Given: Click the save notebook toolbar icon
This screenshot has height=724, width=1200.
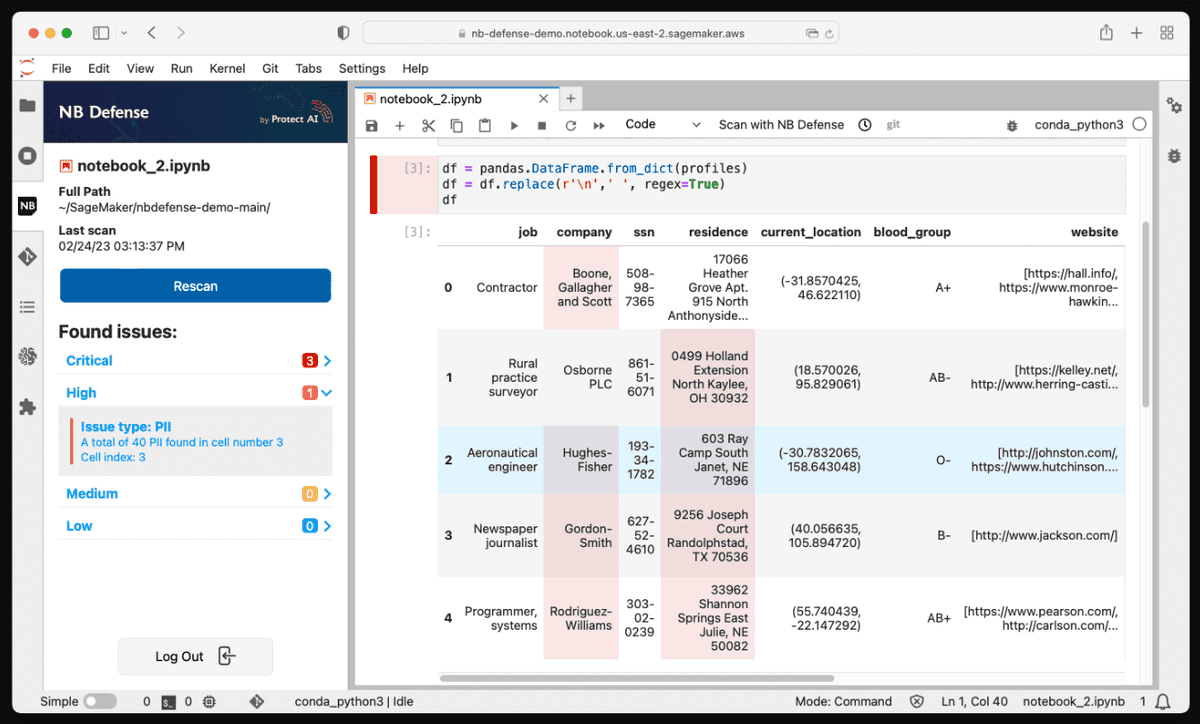Looking at the screenshot, I should (372, 126).
